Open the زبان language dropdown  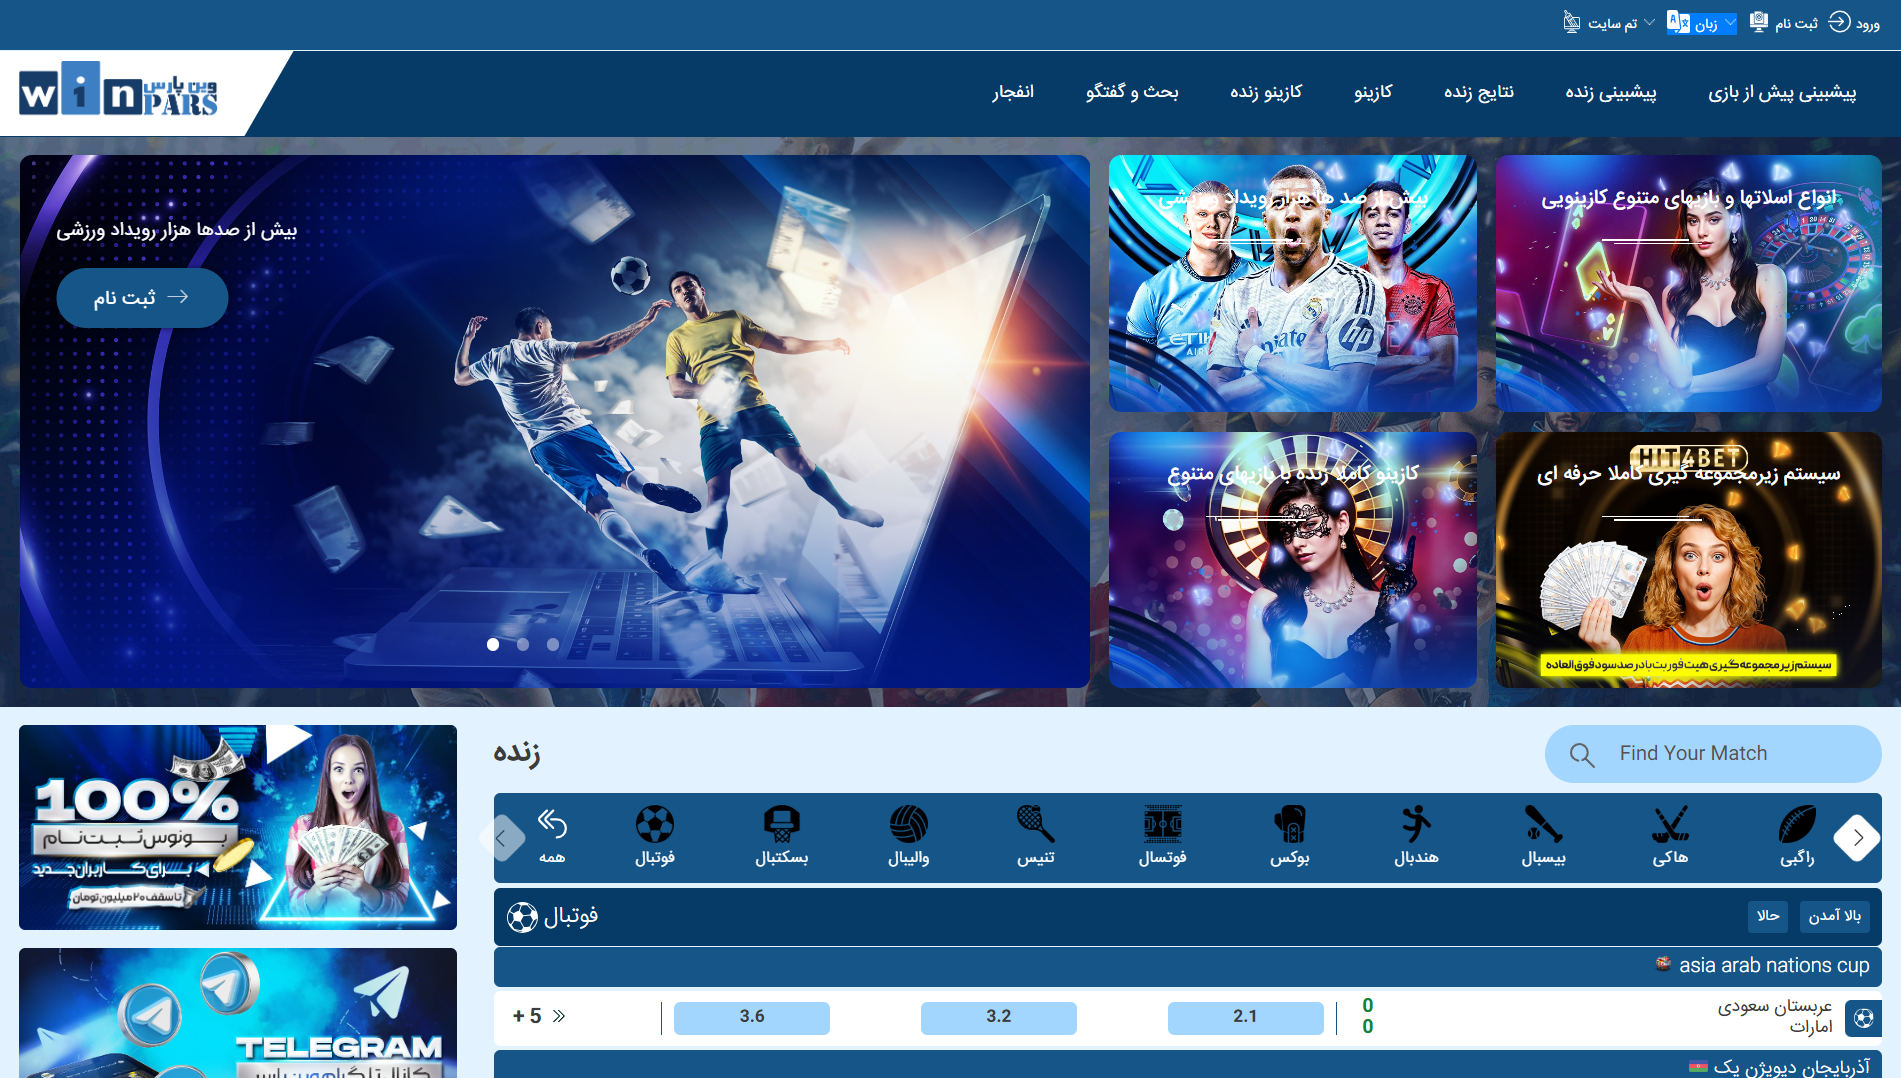coord(1702,22)
